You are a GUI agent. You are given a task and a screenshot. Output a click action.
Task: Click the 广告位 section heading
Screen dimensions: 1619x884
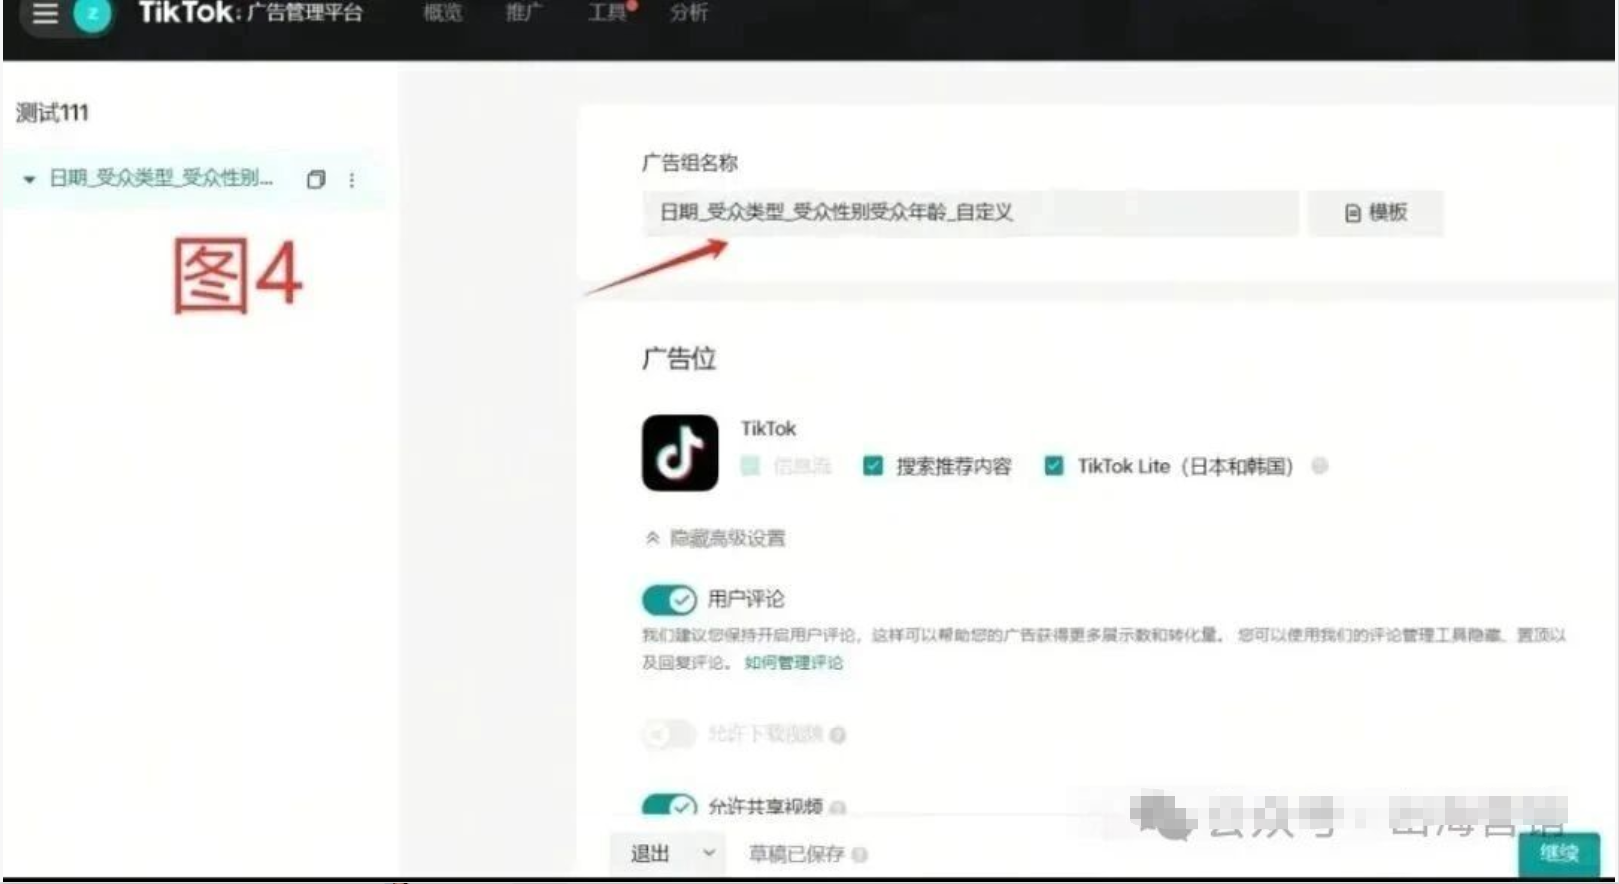point(679,359)
